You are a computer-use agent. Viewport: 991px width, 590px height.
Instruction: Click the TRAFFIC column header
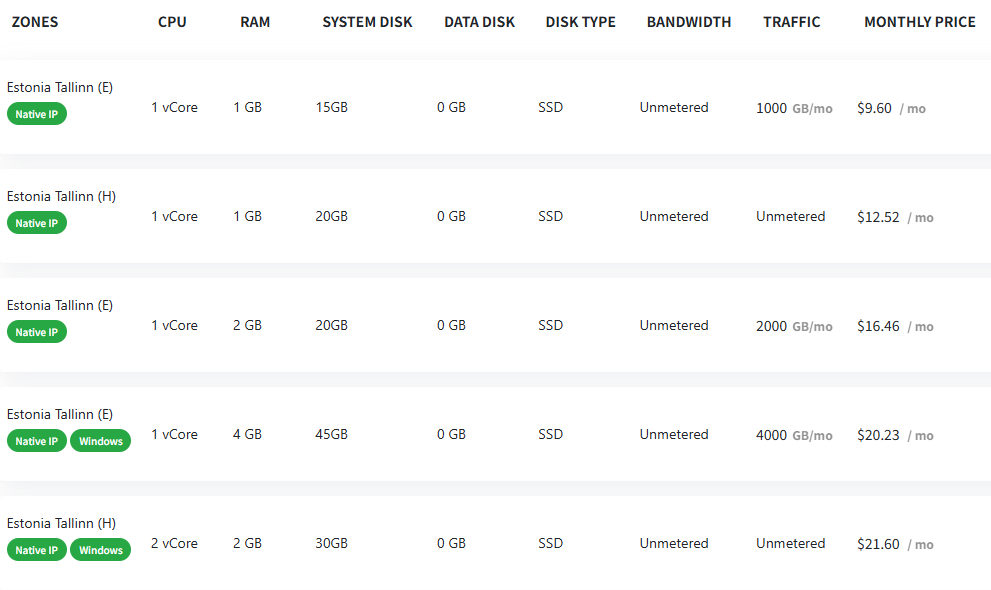(x=791, y=22)
